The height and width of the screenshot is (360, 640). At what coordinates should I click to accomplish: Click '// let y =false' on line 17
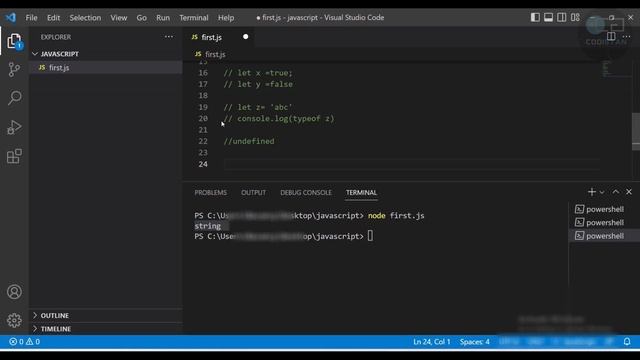[258, 84]
